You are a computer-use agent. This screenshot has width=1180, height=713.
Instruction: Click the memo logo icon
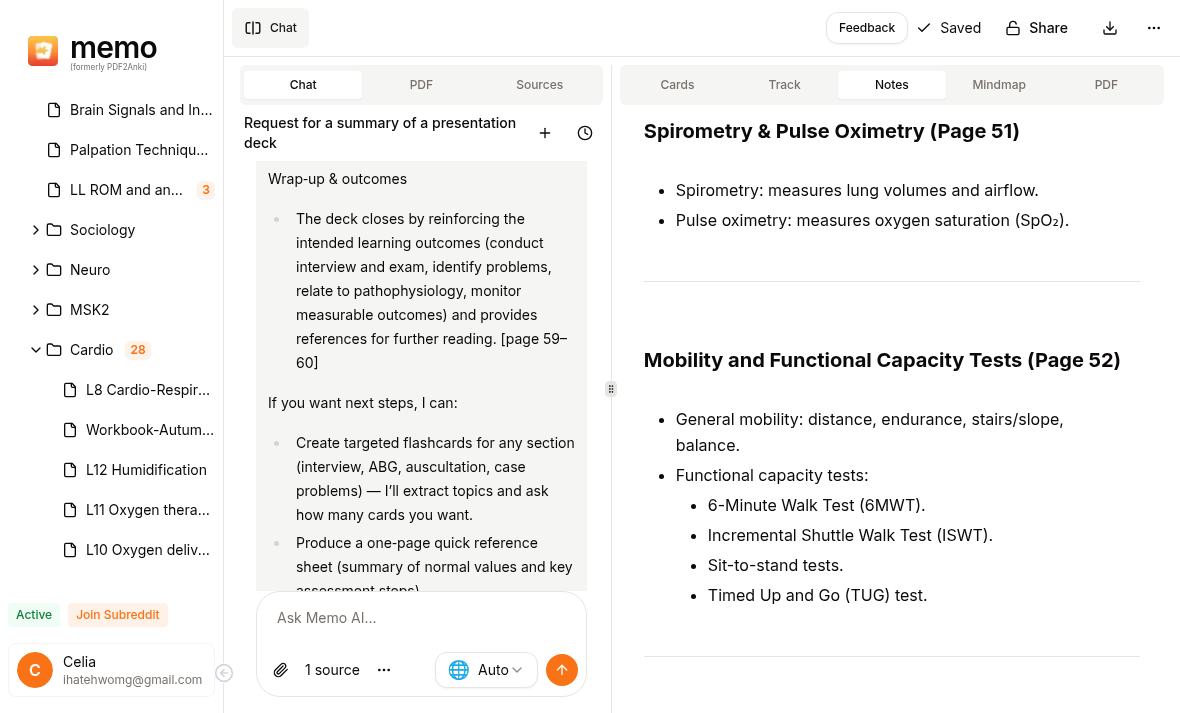point(43,51)
